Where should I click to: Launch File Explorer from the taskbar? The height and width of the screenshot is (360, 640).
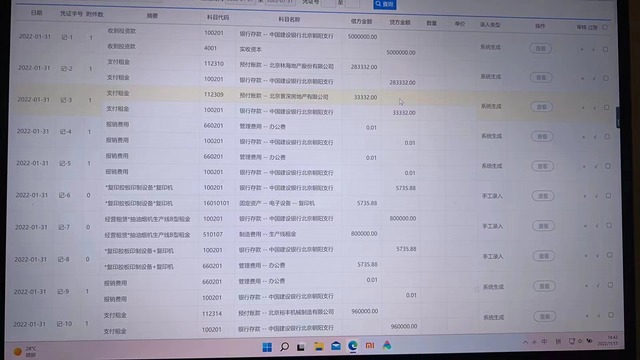[319, 347]
